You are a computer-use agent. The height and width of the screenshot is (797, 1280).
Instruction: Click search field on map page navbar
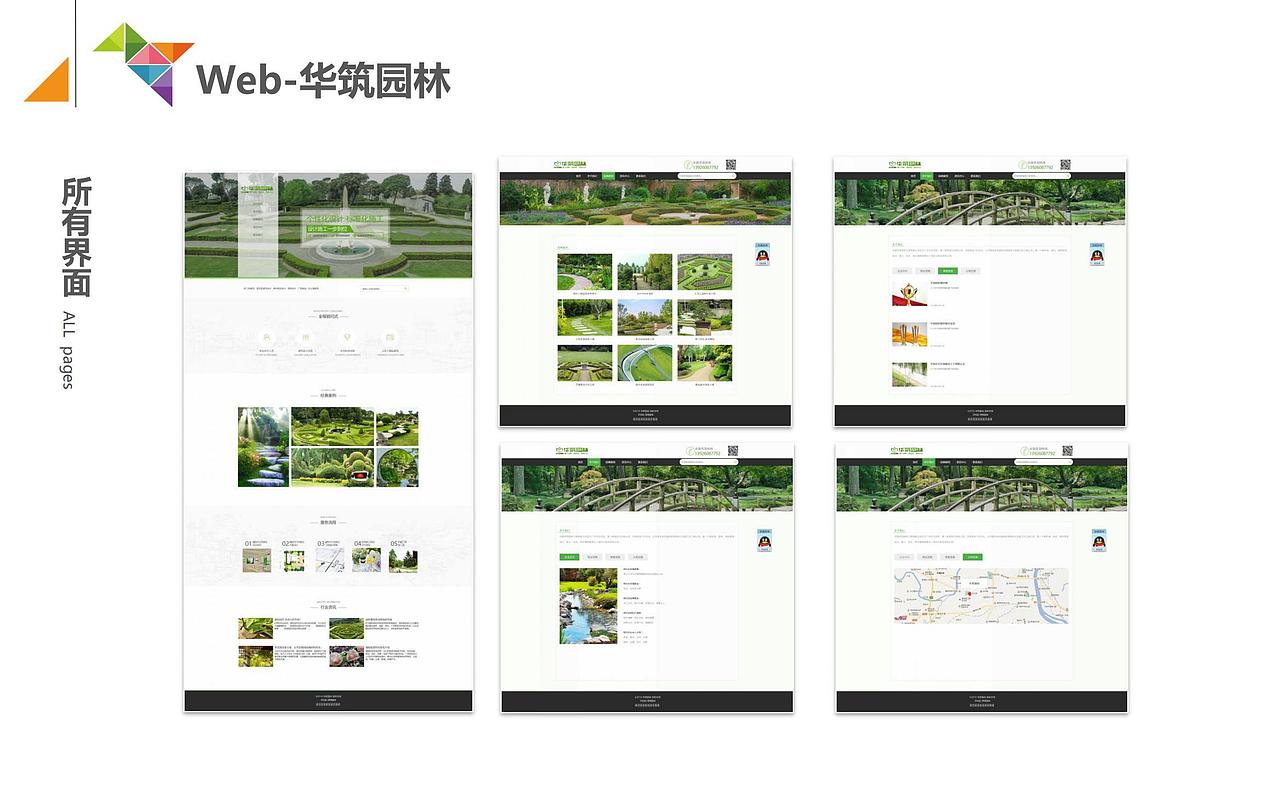tap(1043, 462)
